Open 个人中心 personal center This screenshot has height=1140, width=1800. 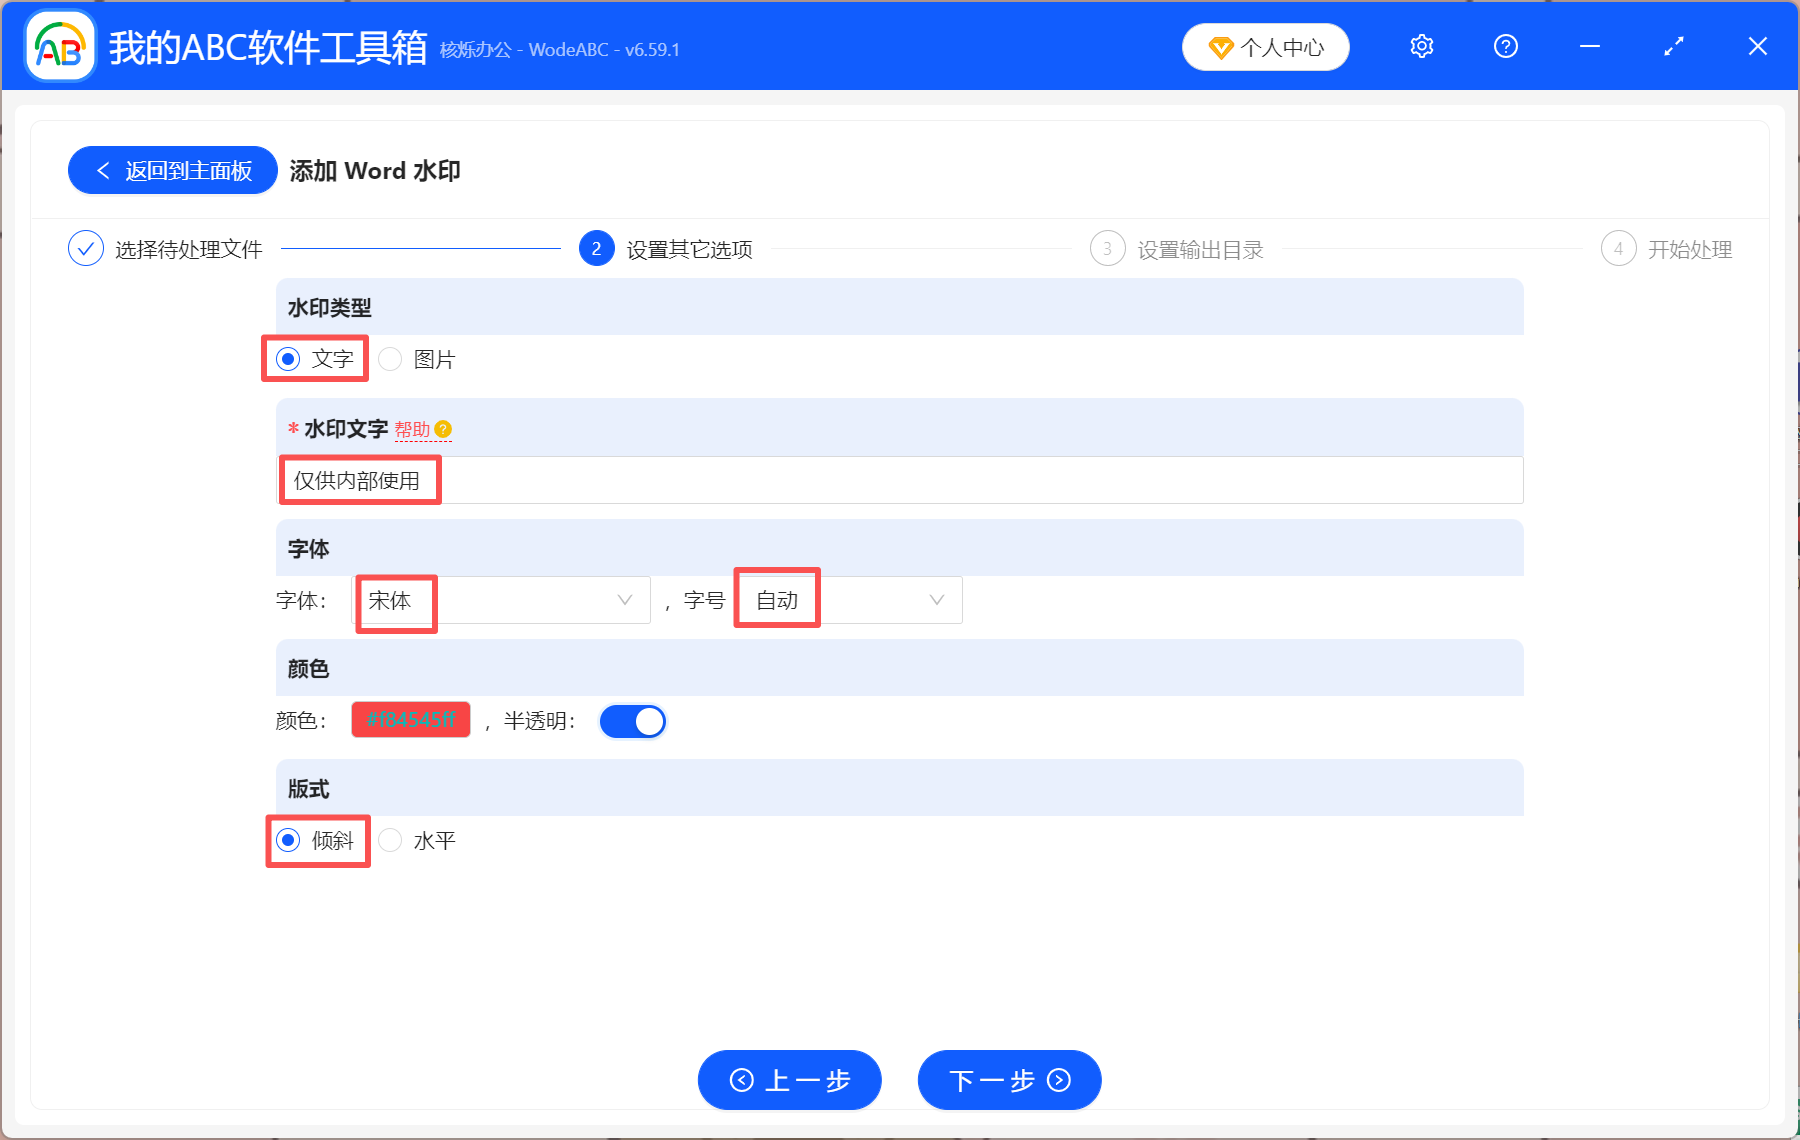pos(1265,46)
